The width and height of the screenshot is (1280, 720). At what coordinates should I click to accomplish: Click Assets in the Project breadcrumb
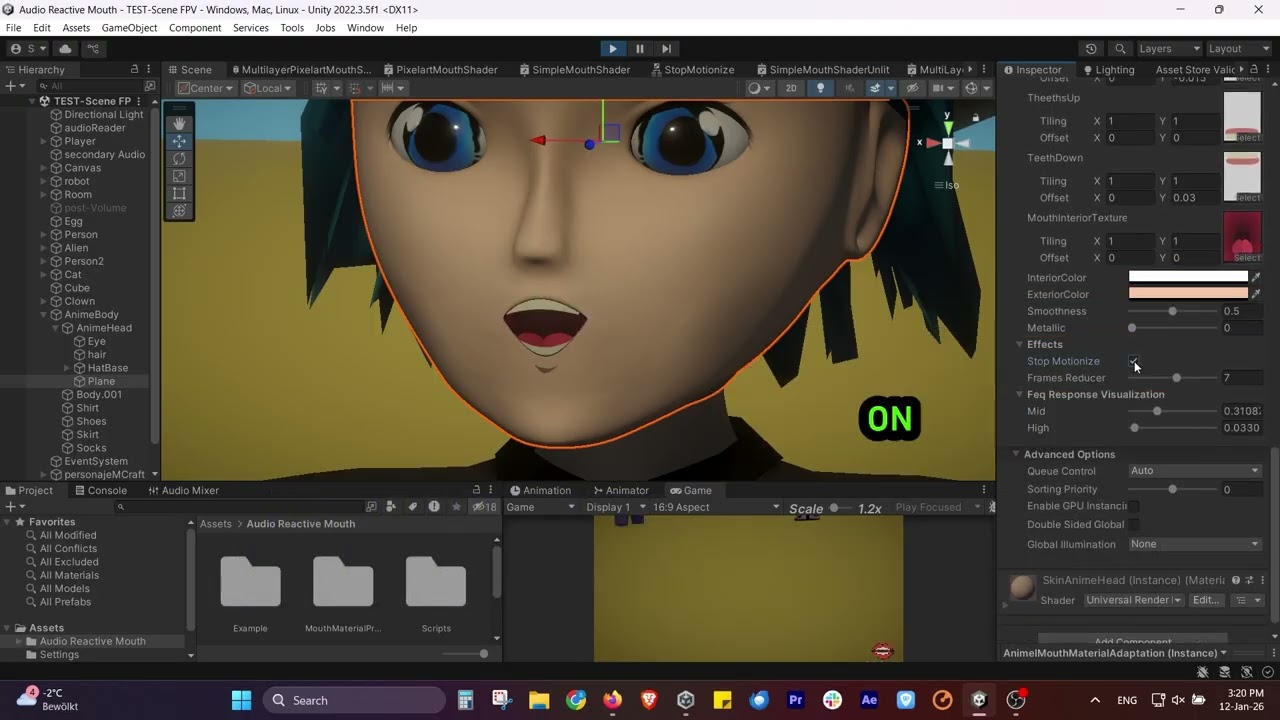[x=215, y=524]
